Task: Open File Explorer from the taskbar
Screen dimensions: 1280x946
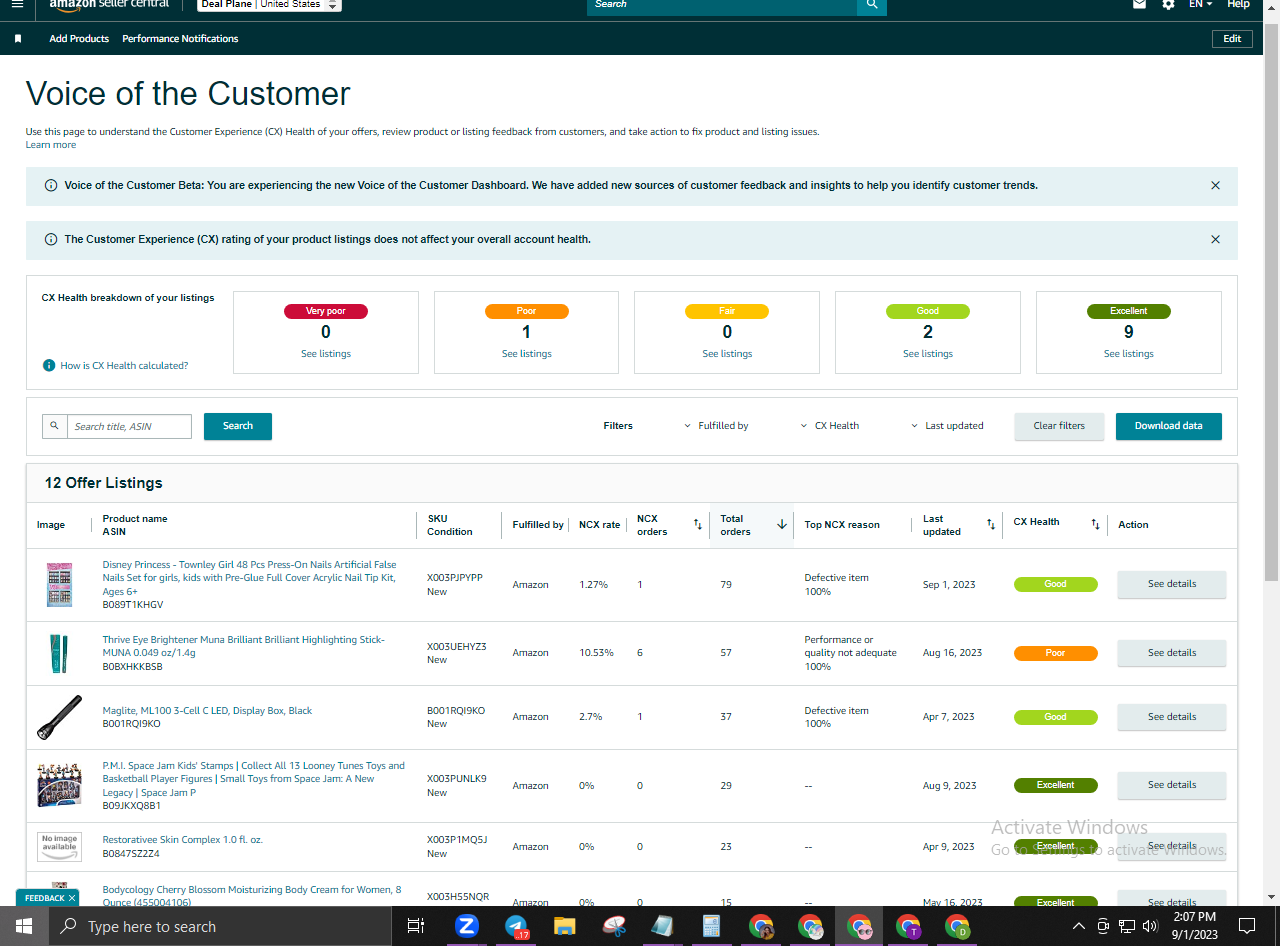Action: [x=565, y=927]
